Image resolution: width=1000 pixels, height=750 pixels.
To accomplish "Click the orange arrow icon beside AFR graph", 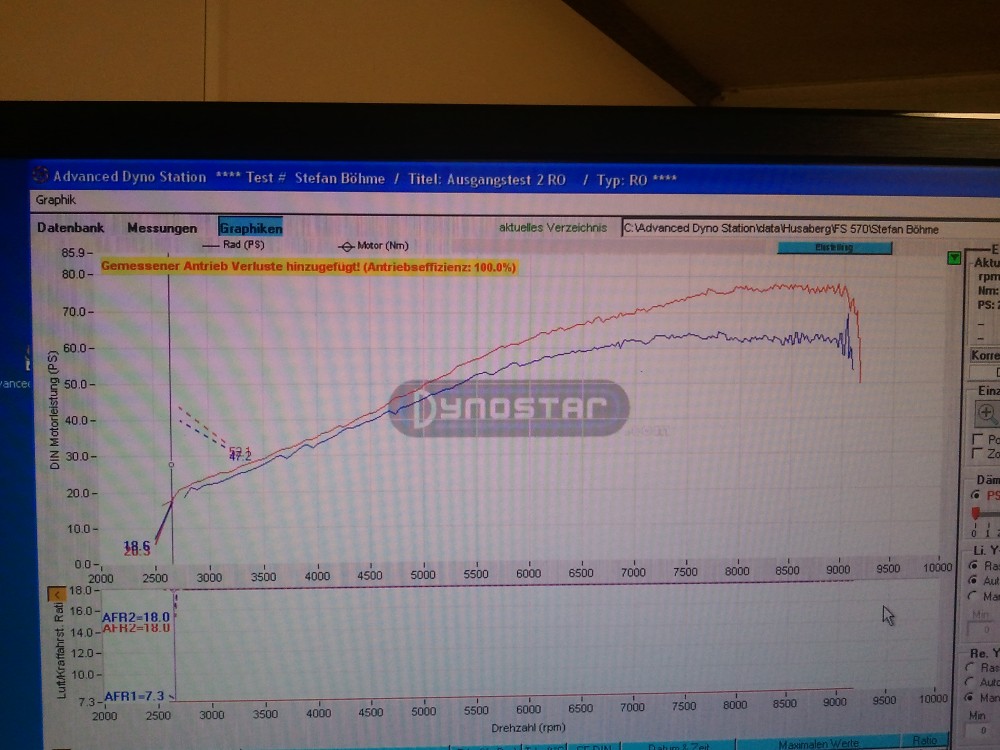I will pyautogui.click(x=56, y=595).
